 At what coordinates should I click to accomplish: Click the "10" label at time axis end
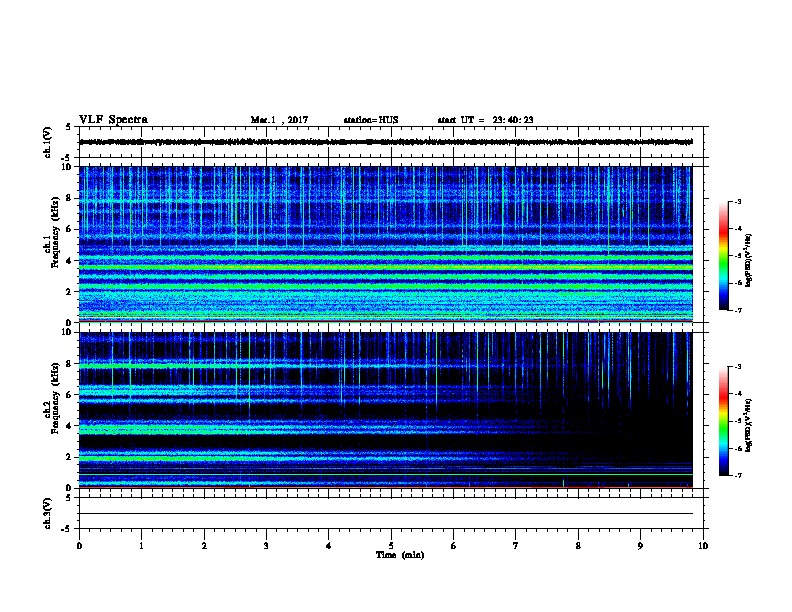pyautogui.click(x=703, y=546)
